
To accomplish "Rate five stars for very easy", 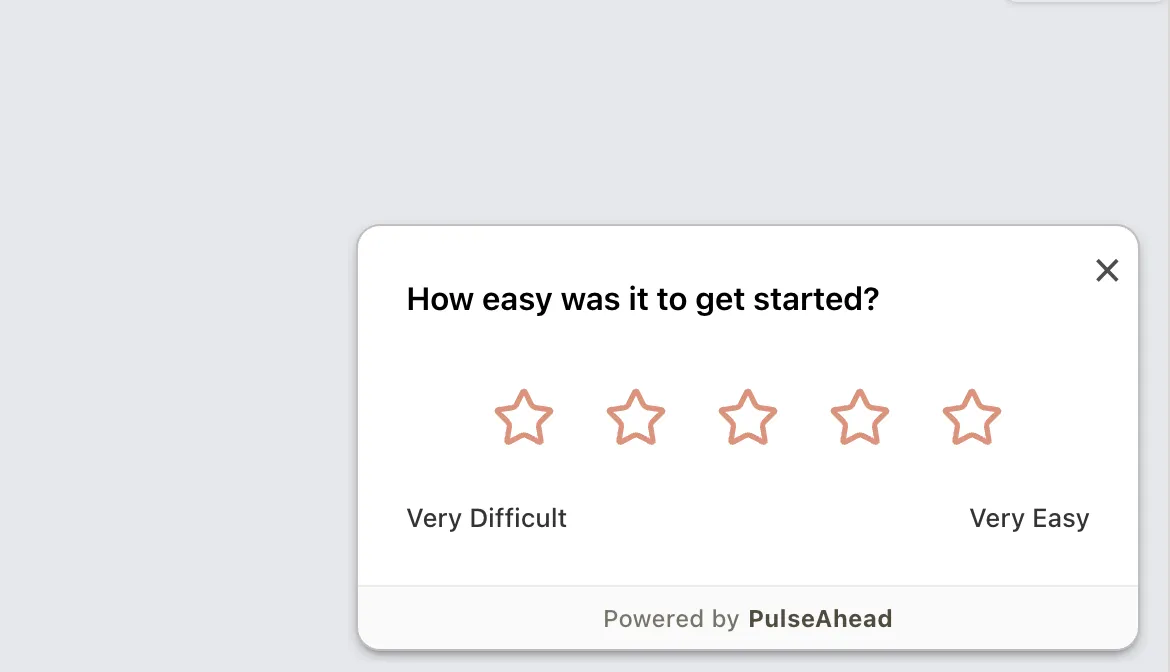I will (x=972, y=418).
